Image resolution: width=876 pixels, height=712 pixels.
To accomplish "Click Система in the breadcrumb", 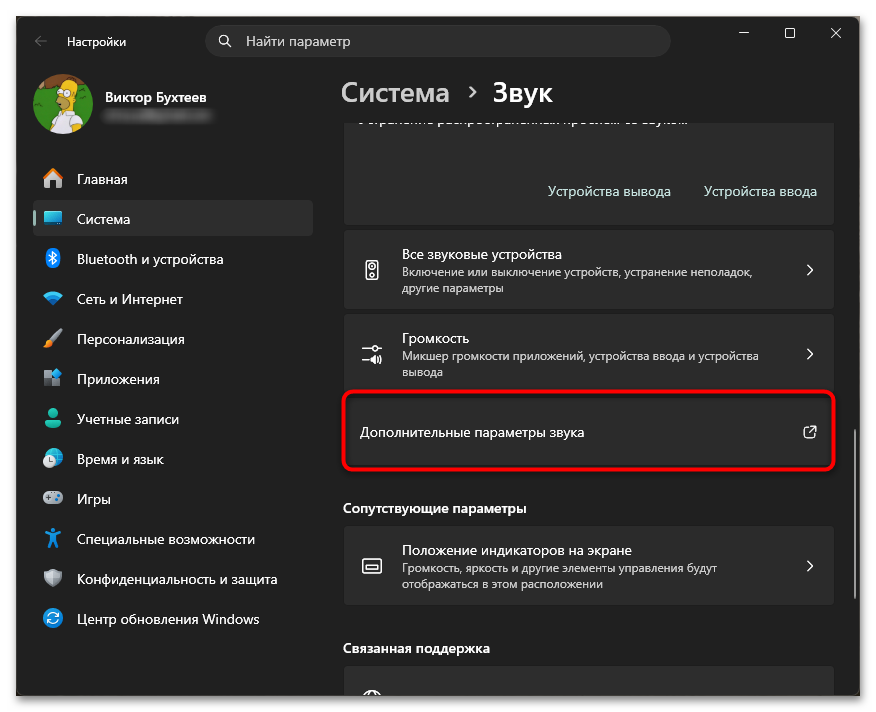I will [x=395, y=93].
